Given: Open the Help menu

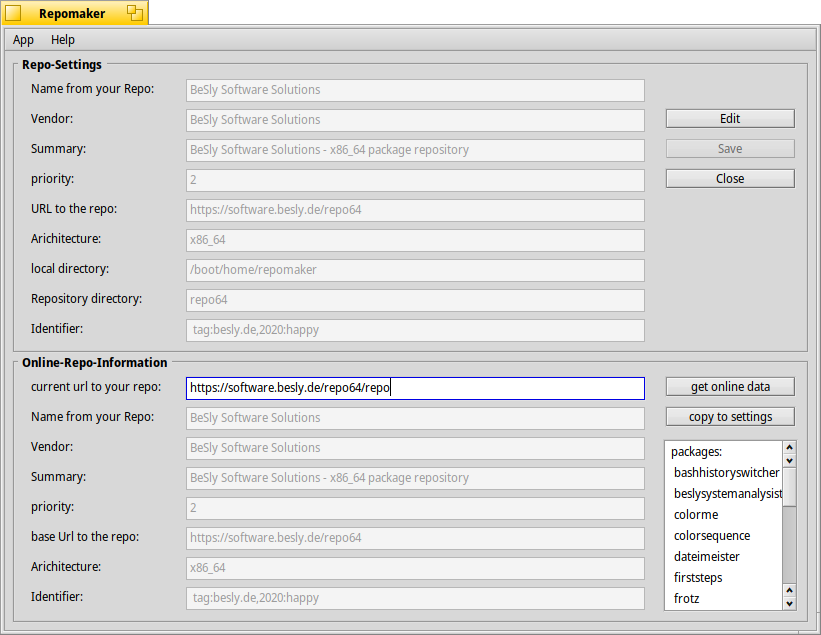Looking at the screenshot, I should tap(63, 40).
